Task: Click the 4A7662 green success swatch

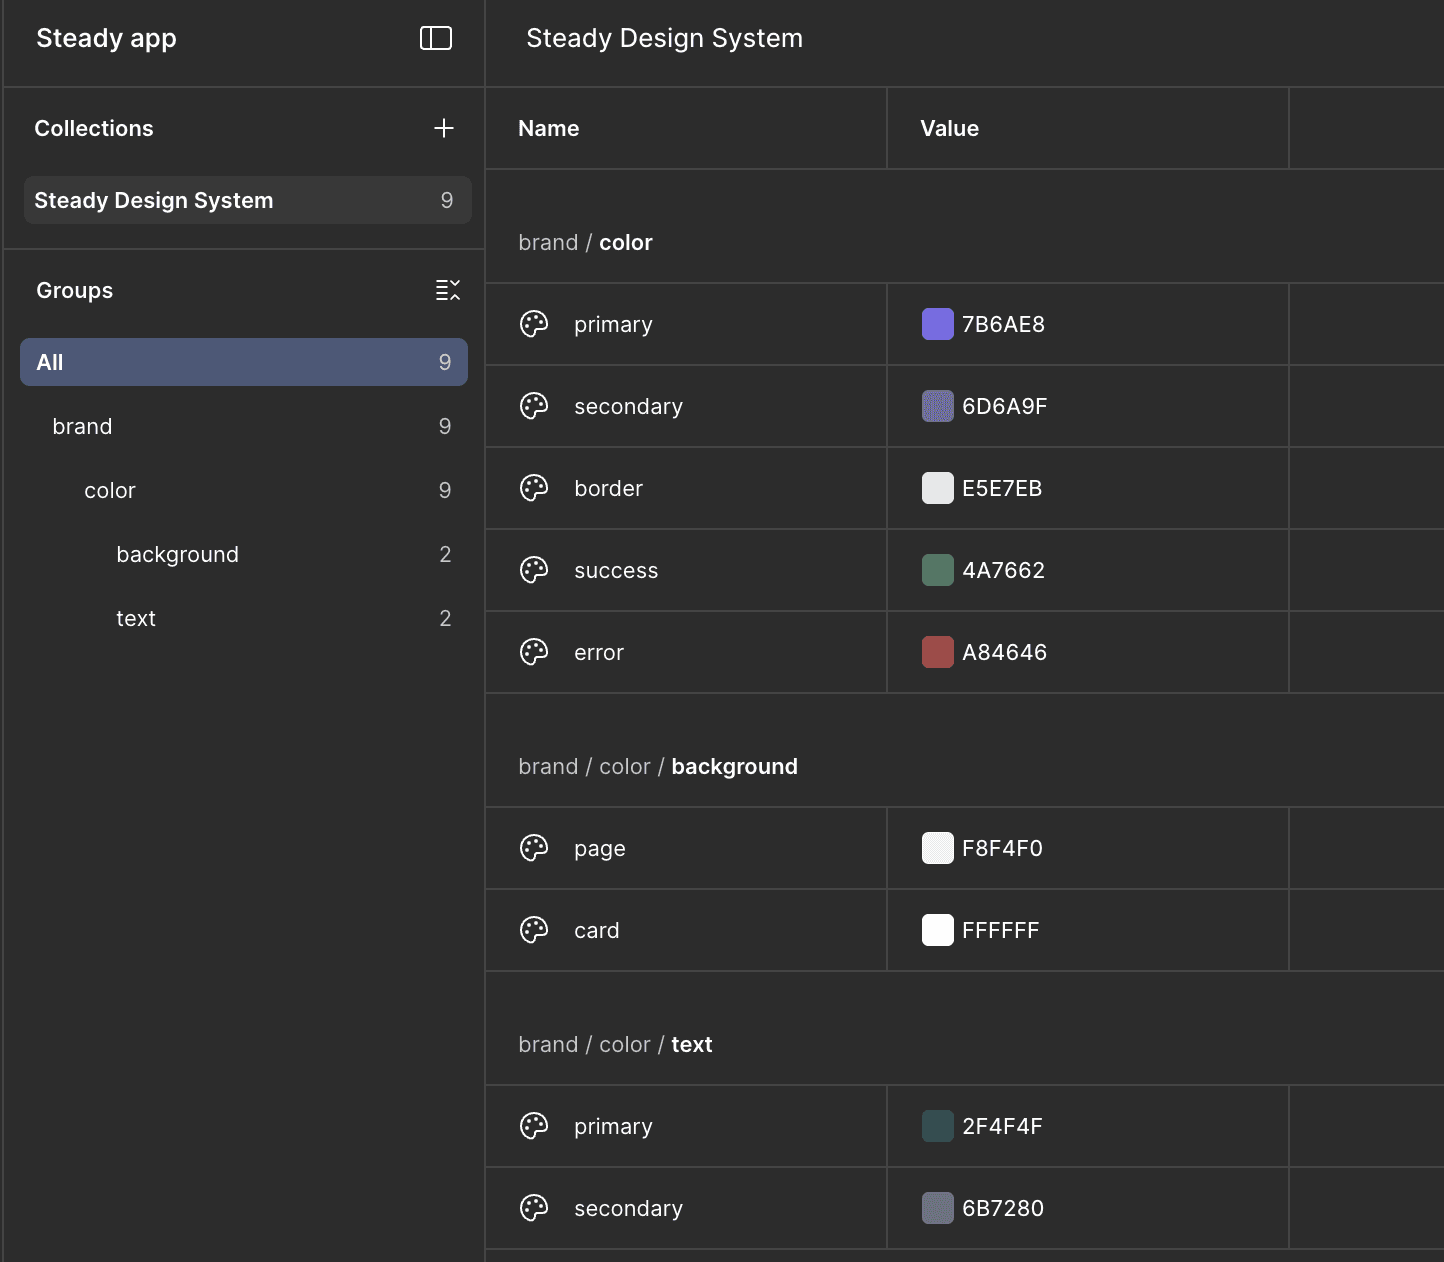Action: [x=937, y=570]
